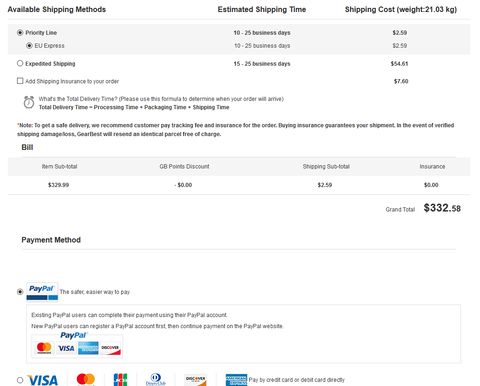
Task: Click the small VISA icon in PayPal box
Action: pos(66,348)
